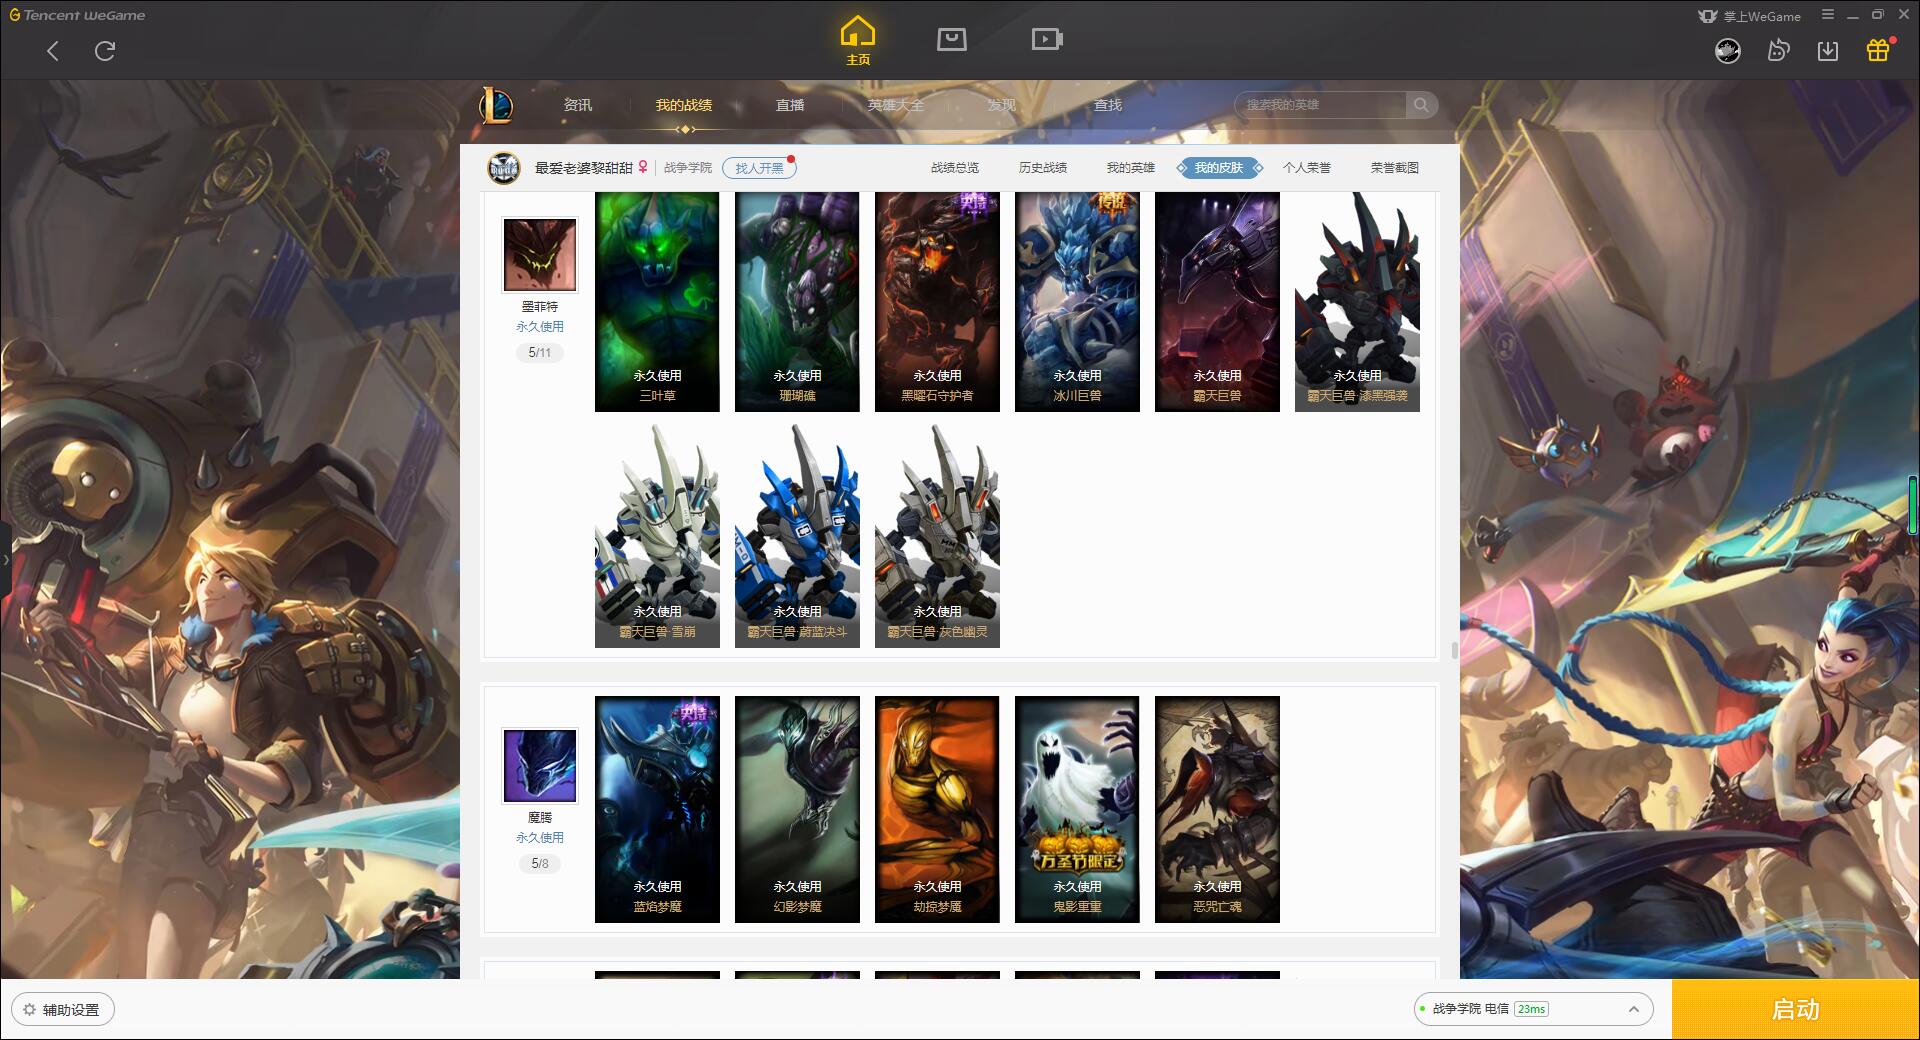Click the 5/11 skin count badge
Screen dimensions: 1920x1040
click(540, 353)
